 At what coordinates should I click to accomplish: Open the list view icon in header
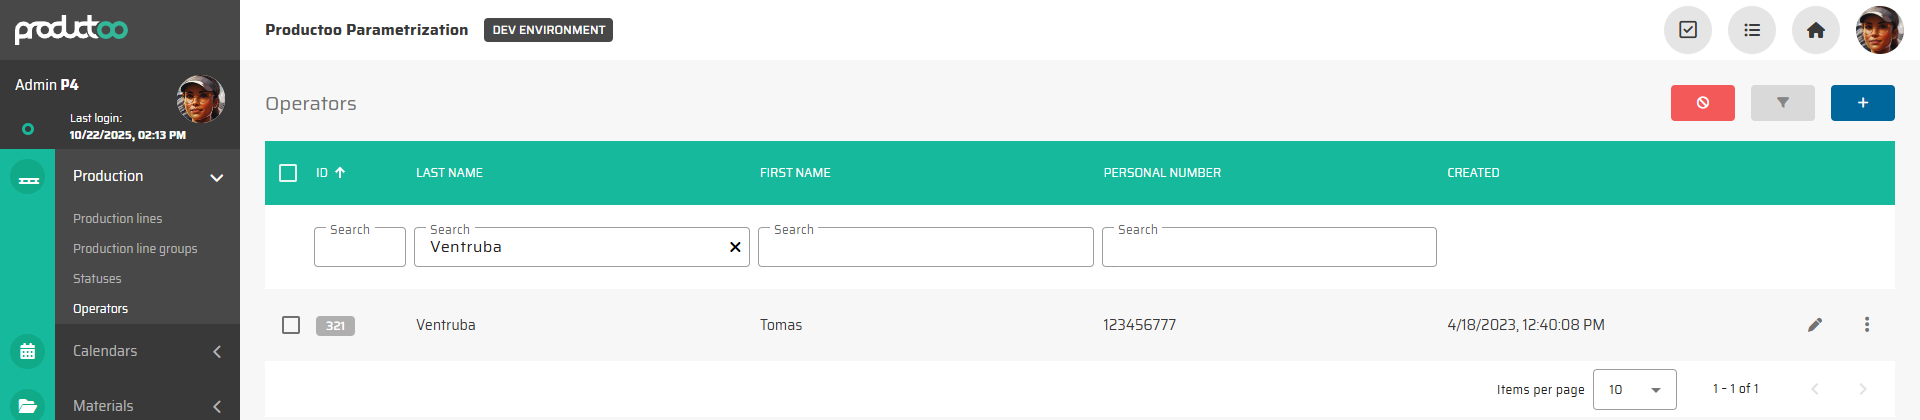click(1751, 30)
